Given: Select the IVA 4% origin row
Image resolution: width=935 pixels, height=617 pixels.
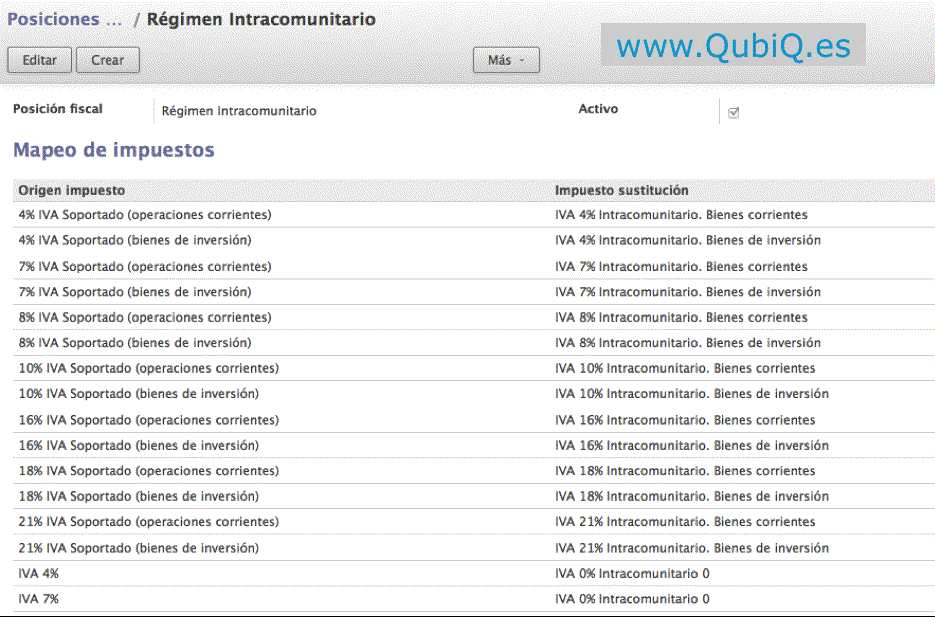Looking at the screenshot, I should [x=39, y=574].
